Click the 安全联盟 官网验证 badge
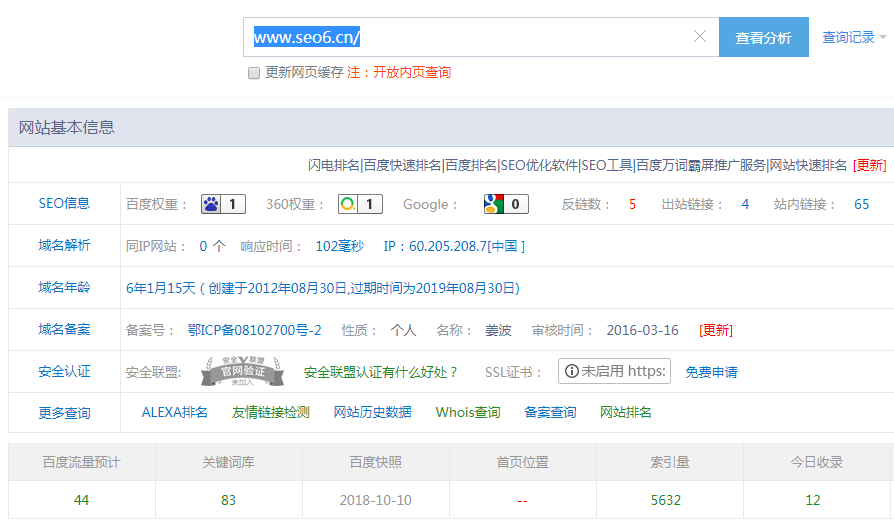Image resolution: width=894 pixels, height=526 pixels. click(235, 371)
